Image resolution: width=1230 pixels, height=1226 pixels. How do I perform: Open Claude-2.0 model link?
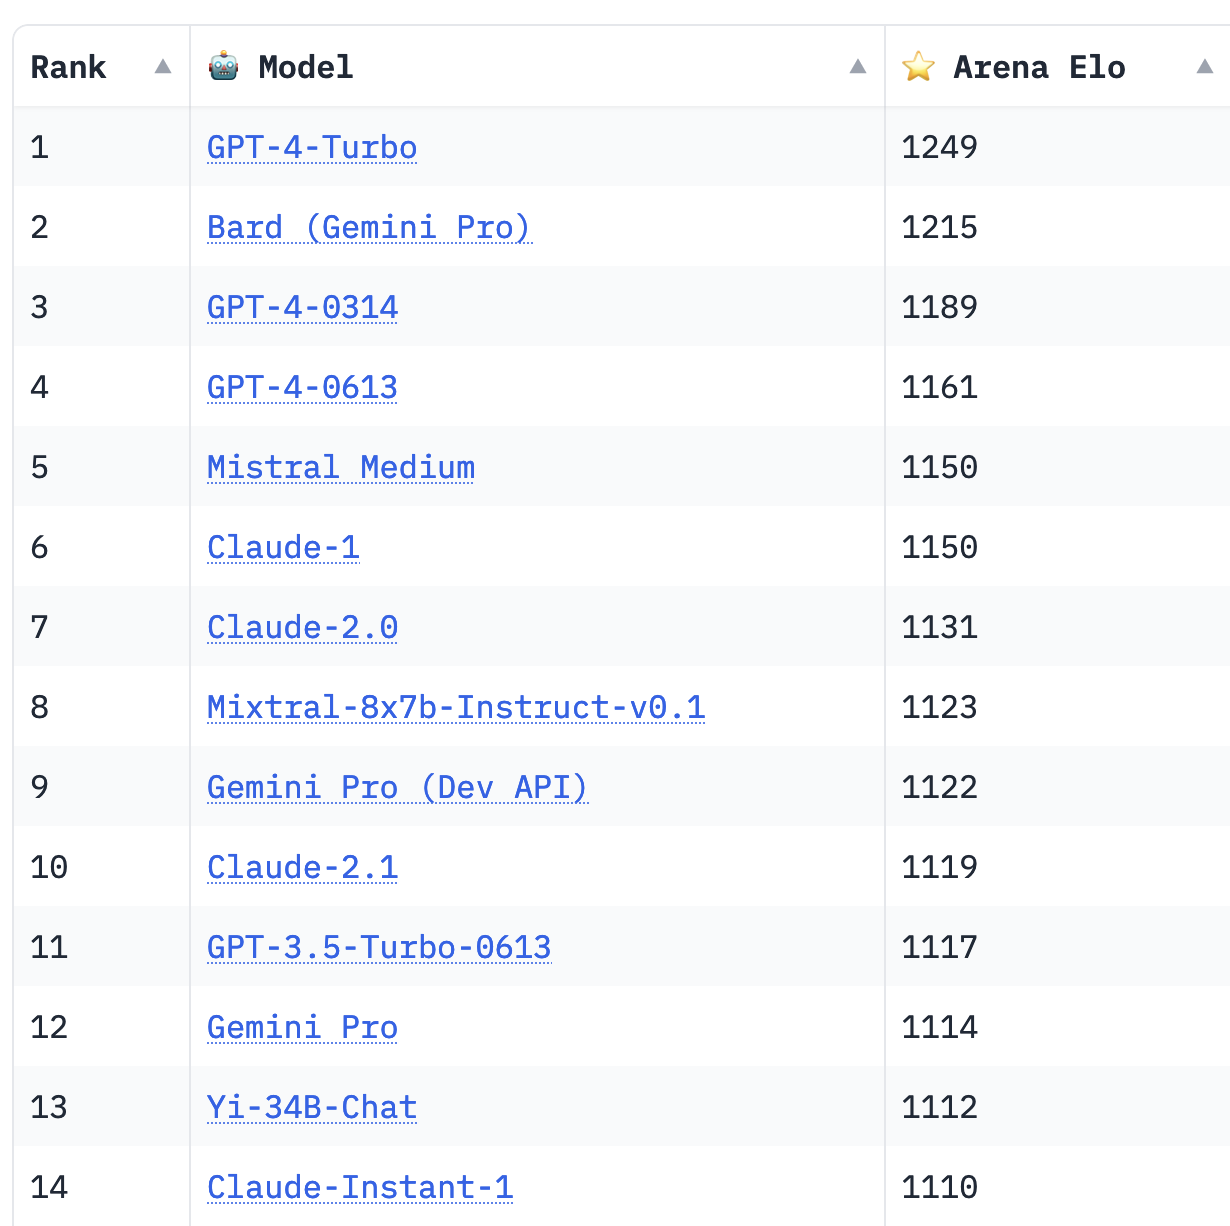pos(302,627)
